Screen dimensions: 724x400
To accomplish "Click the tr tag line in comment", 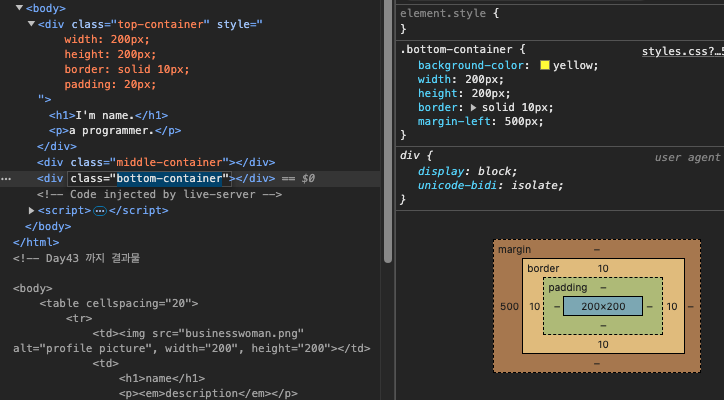I will pos(79,318).
